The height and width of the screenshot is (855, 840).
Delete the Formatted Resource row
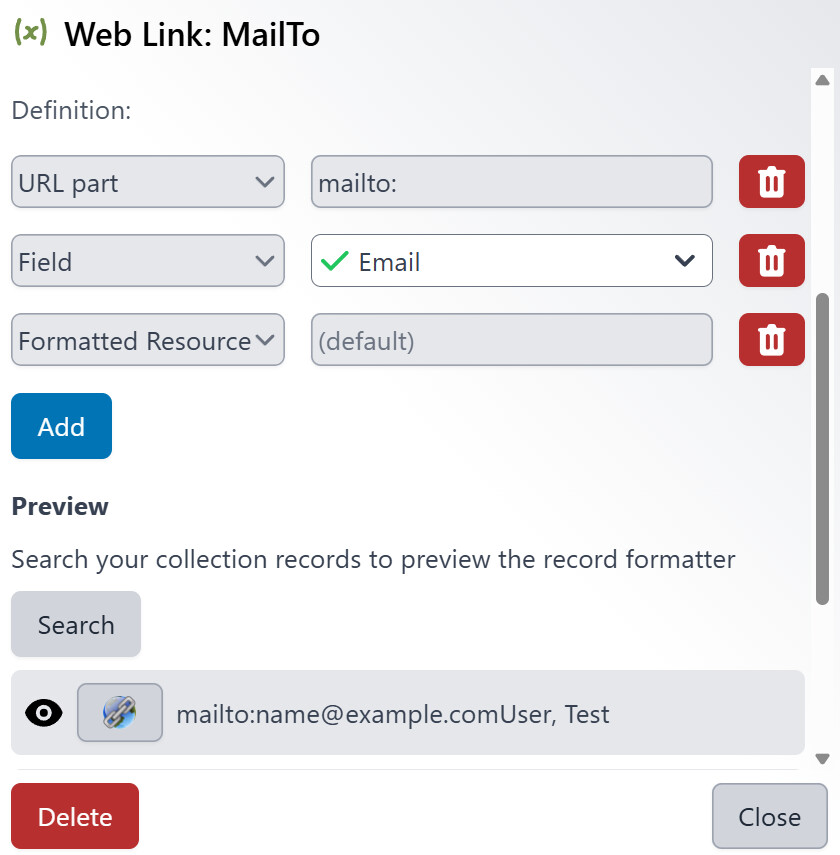pos(771,339)
